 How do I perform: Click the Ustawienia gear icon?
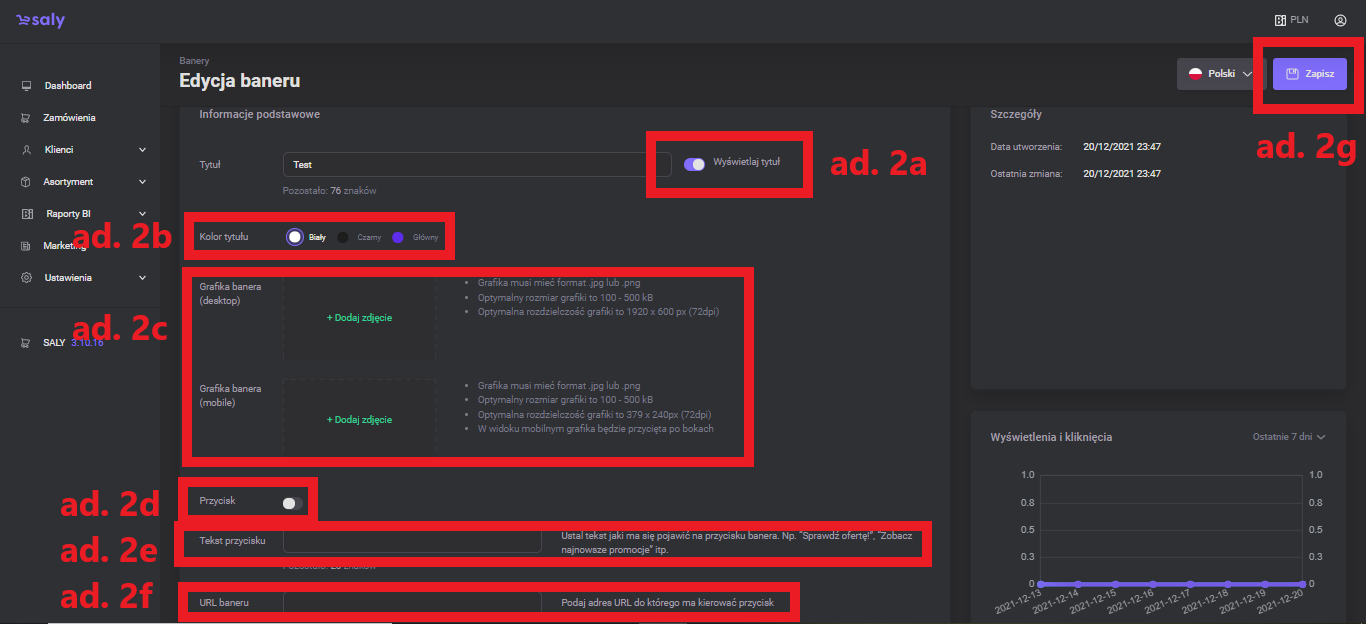(x=27, y=278)
